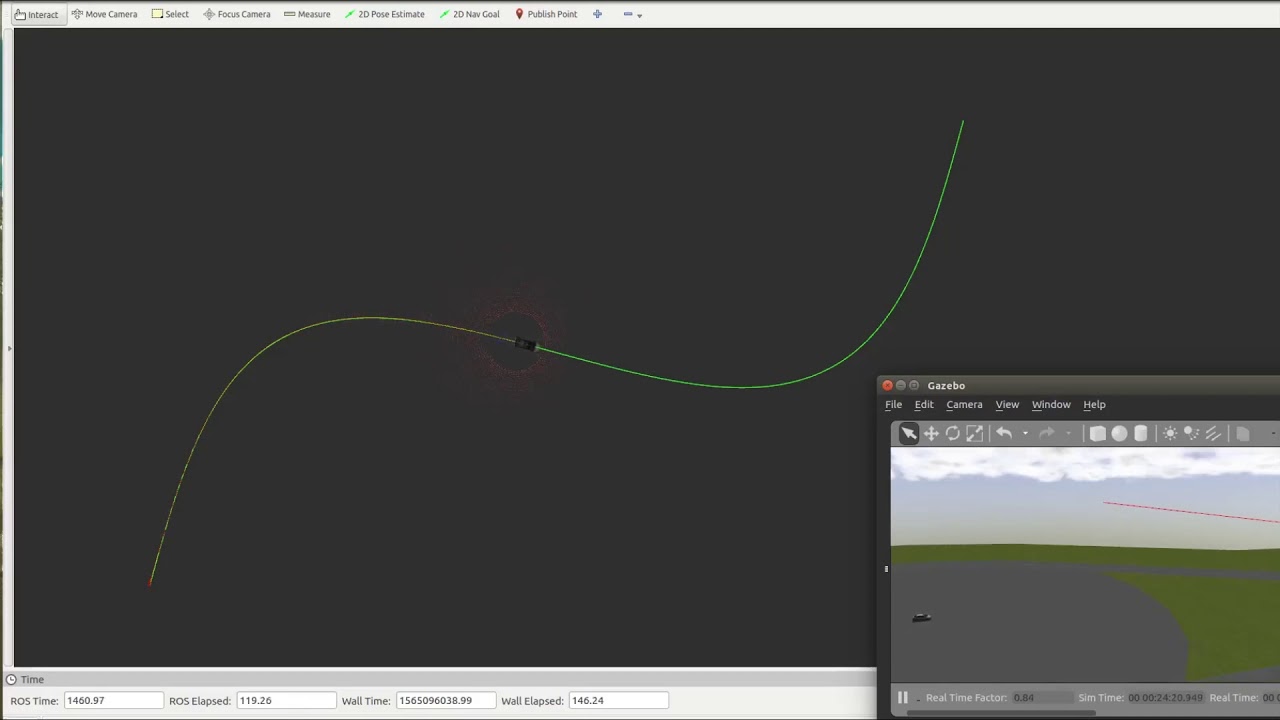Insert a box shape in Gazebo
The height and width of the screenshot is (720, 1280).
coord(1097,433)
